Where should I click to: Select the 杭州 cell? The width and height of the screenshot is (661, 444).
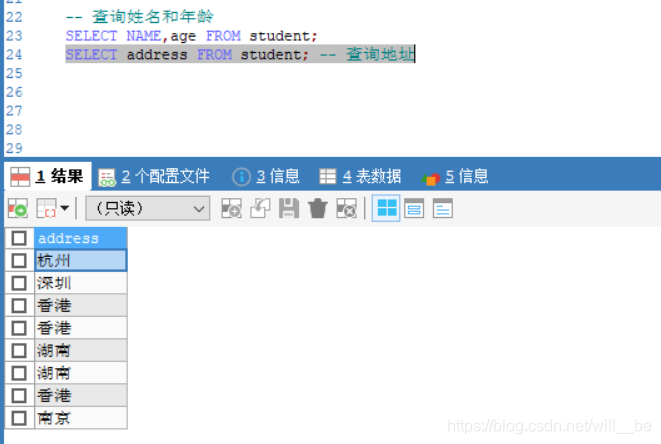81,261
